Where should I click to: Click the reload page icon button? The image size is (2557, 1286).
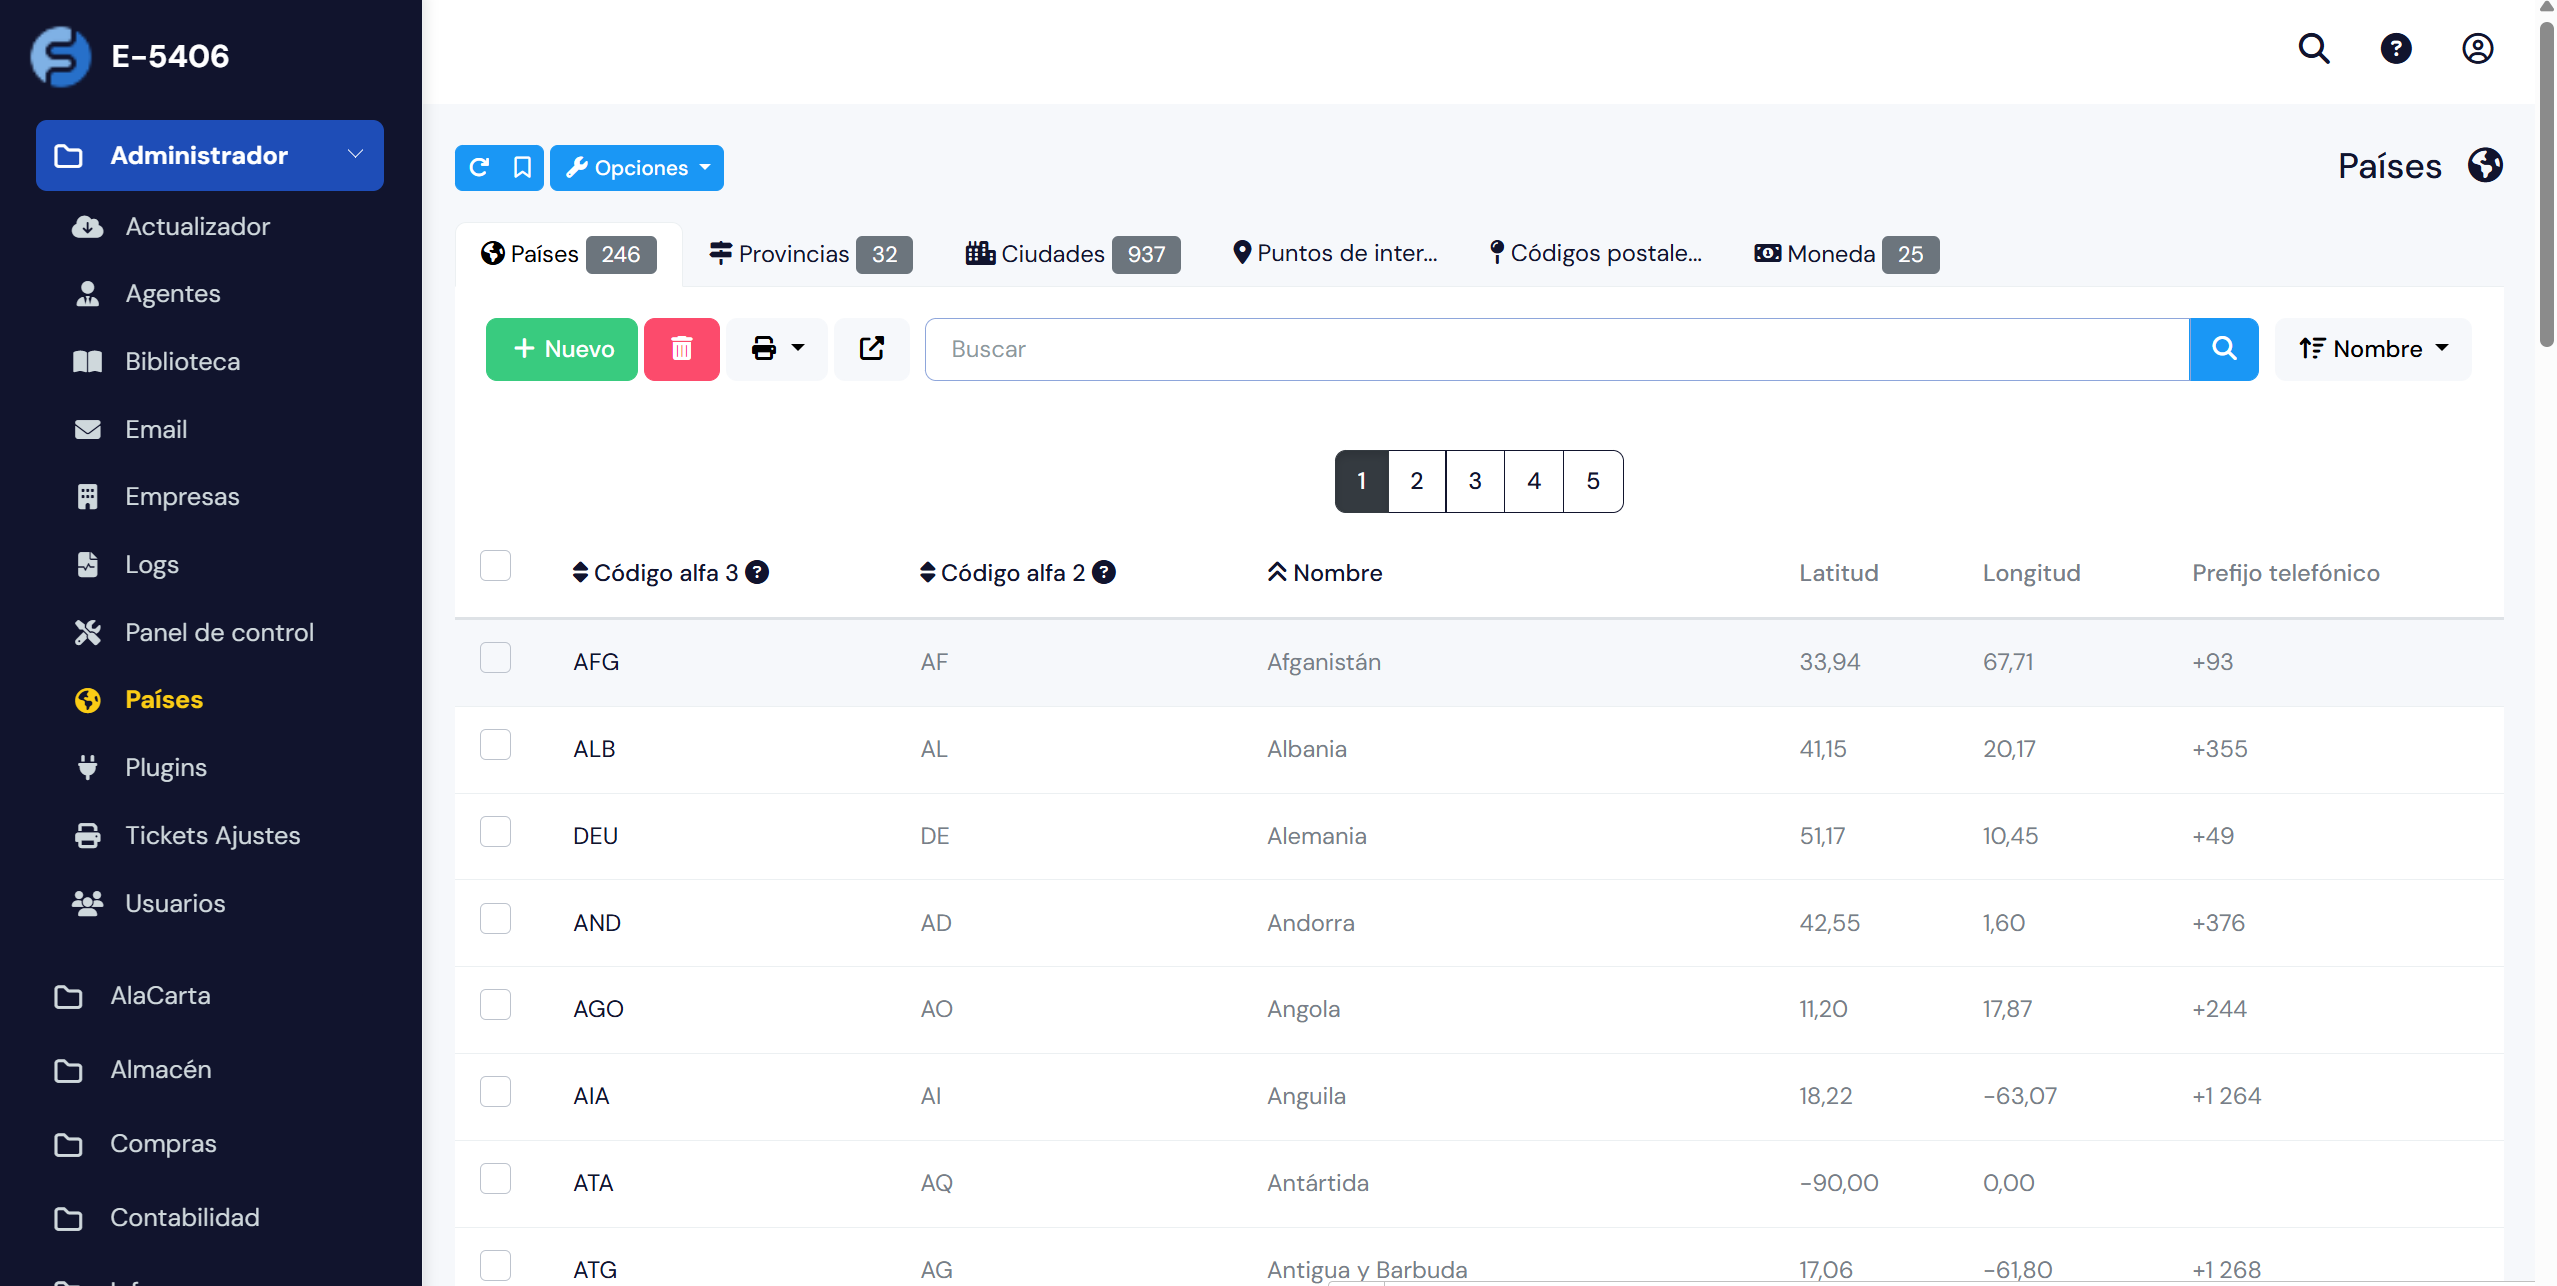click(x=479, y=167)
